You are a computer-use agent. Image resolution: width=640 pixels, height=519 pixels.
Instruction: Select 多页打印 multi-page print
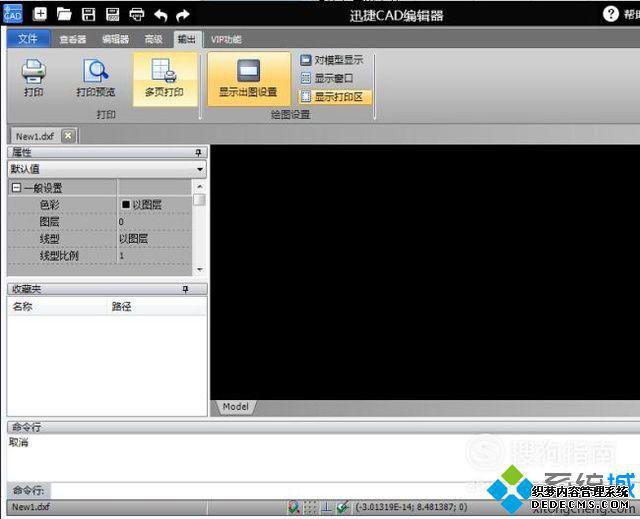165,79
